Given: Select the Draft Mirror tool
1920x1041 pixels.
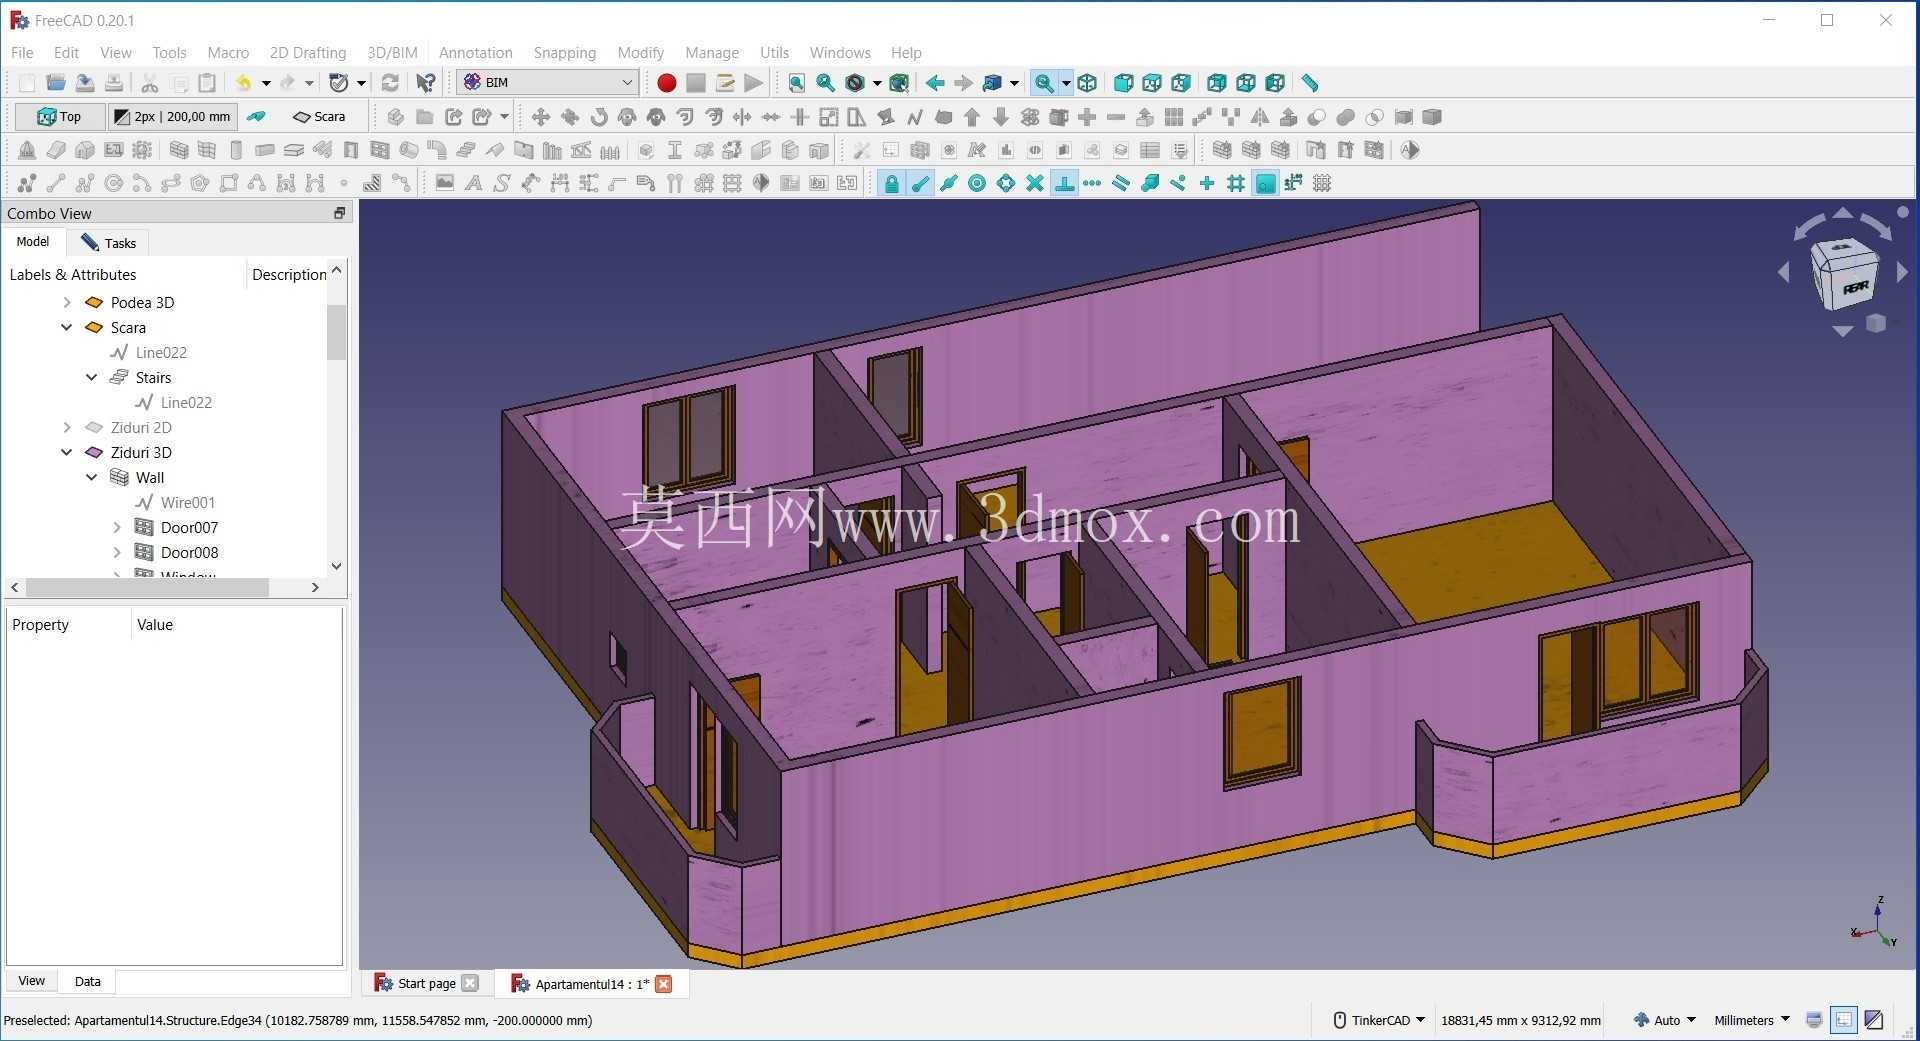Looking at the screenshot, I should pos(1260,117).
